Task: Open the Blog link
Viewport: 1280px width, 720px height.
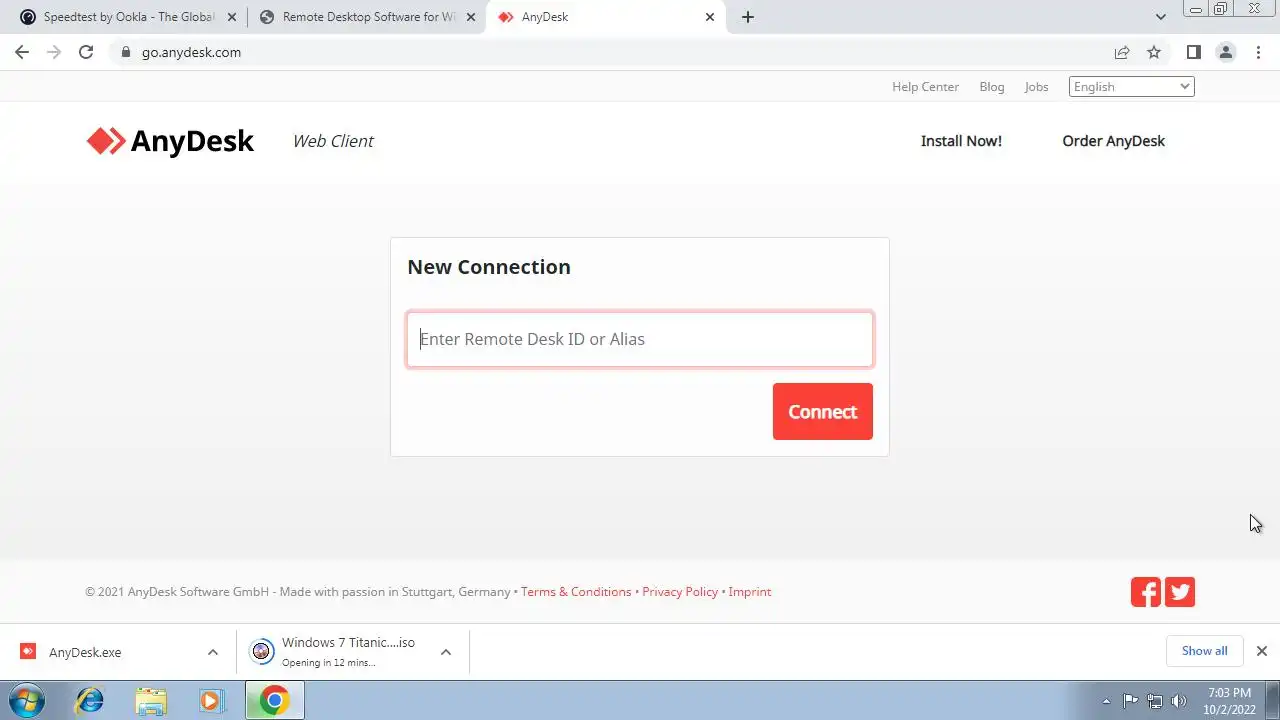Action: (x=992, y=87)
